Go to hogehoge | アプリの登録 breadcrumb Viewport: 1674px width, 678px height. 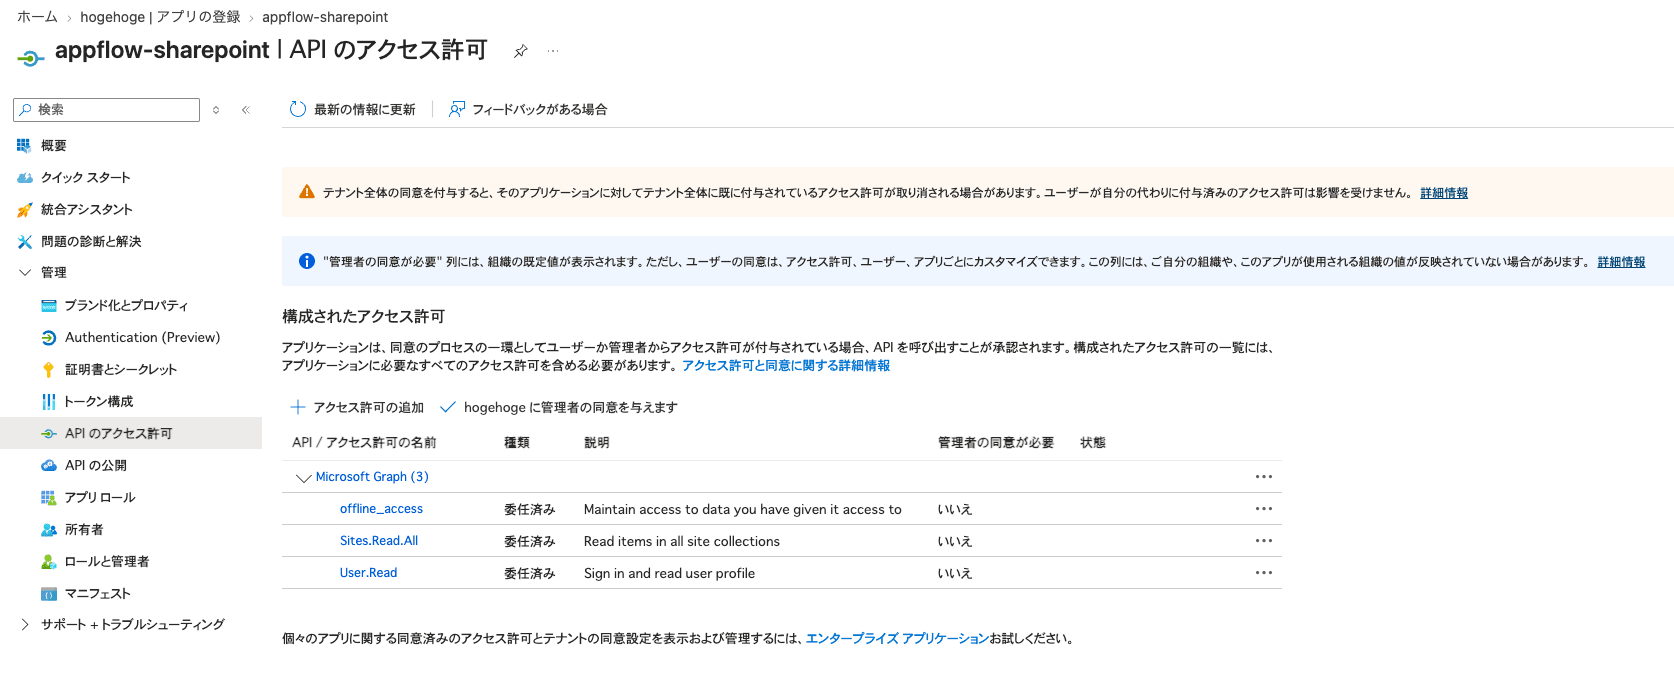click(x=160, y=17)
